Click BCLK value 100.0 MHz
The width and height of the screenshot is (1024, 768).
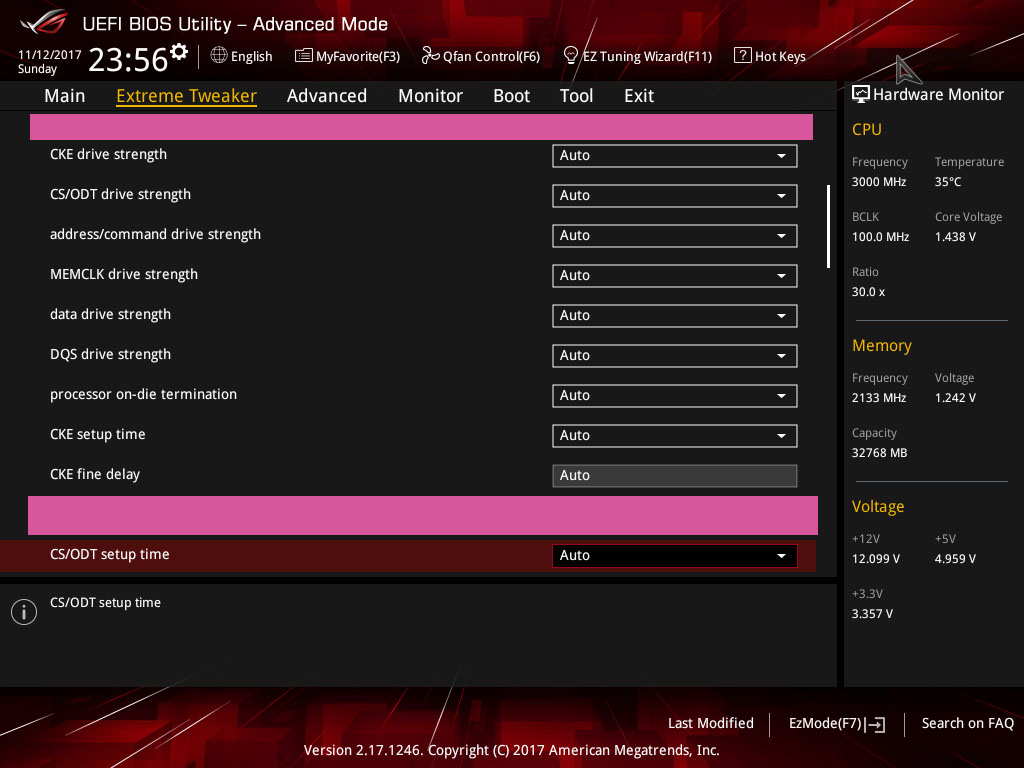coord(880,237)
